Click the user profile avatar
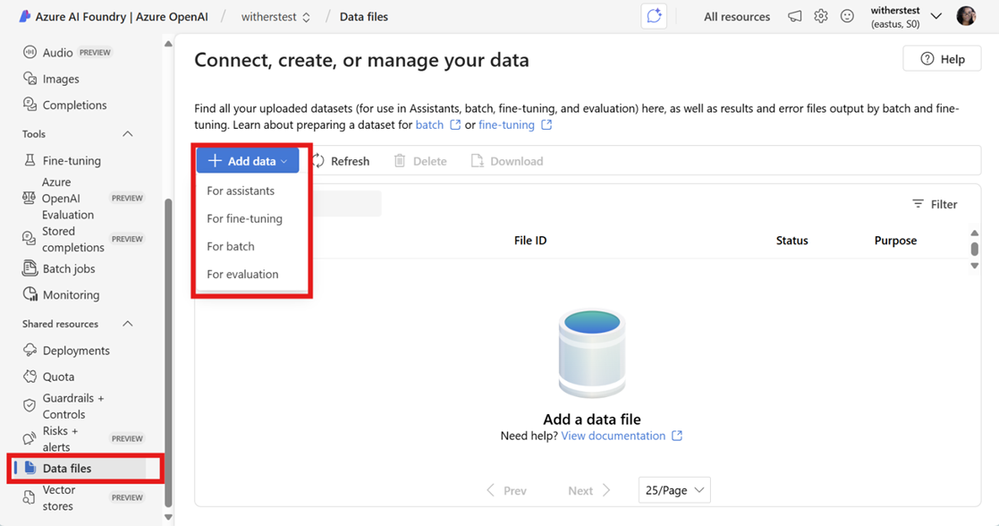The image size is (999, 526). click(x=966, y=17)
